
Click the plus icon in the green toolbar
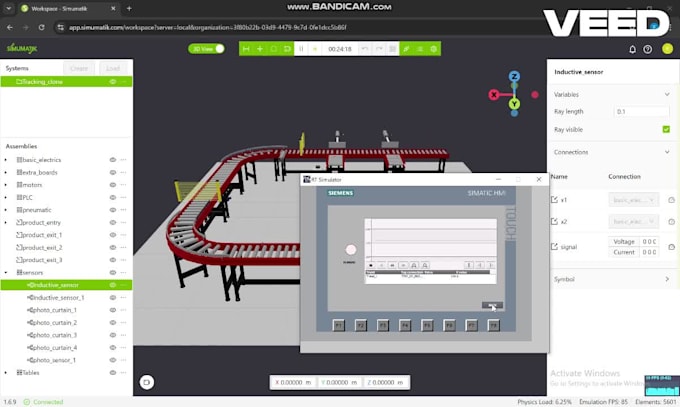tap(260, 49)
